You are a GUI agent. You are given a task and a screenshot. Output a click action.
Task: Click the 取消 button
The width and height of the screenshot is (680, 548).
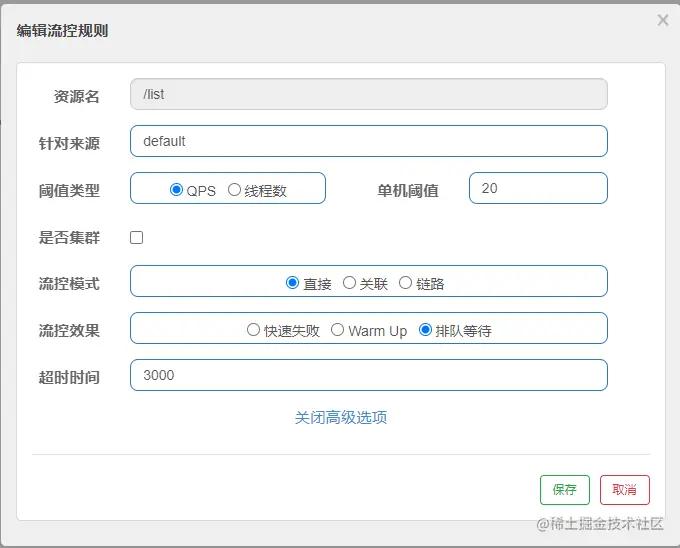(625, 490)
